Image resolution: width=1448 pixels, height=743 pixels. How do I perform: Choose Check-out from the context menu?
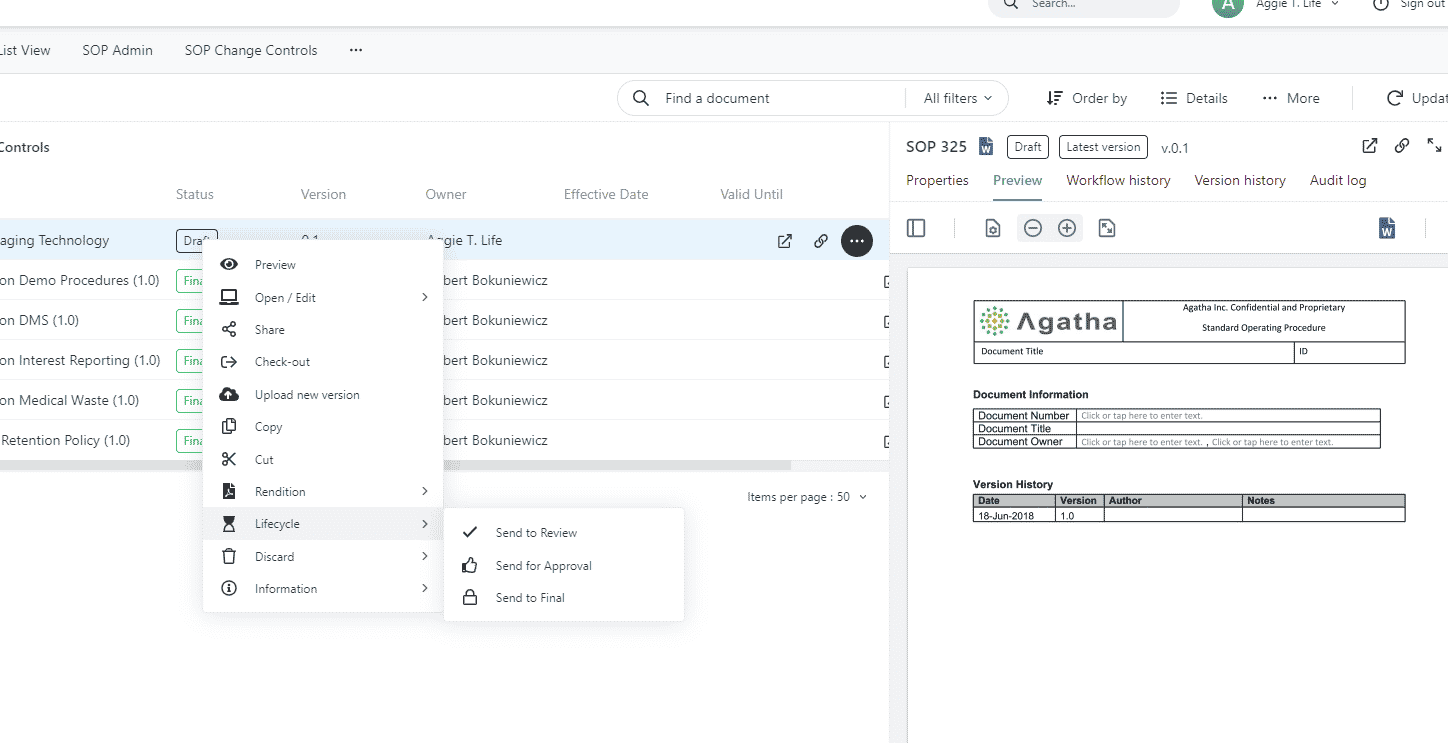323,362
